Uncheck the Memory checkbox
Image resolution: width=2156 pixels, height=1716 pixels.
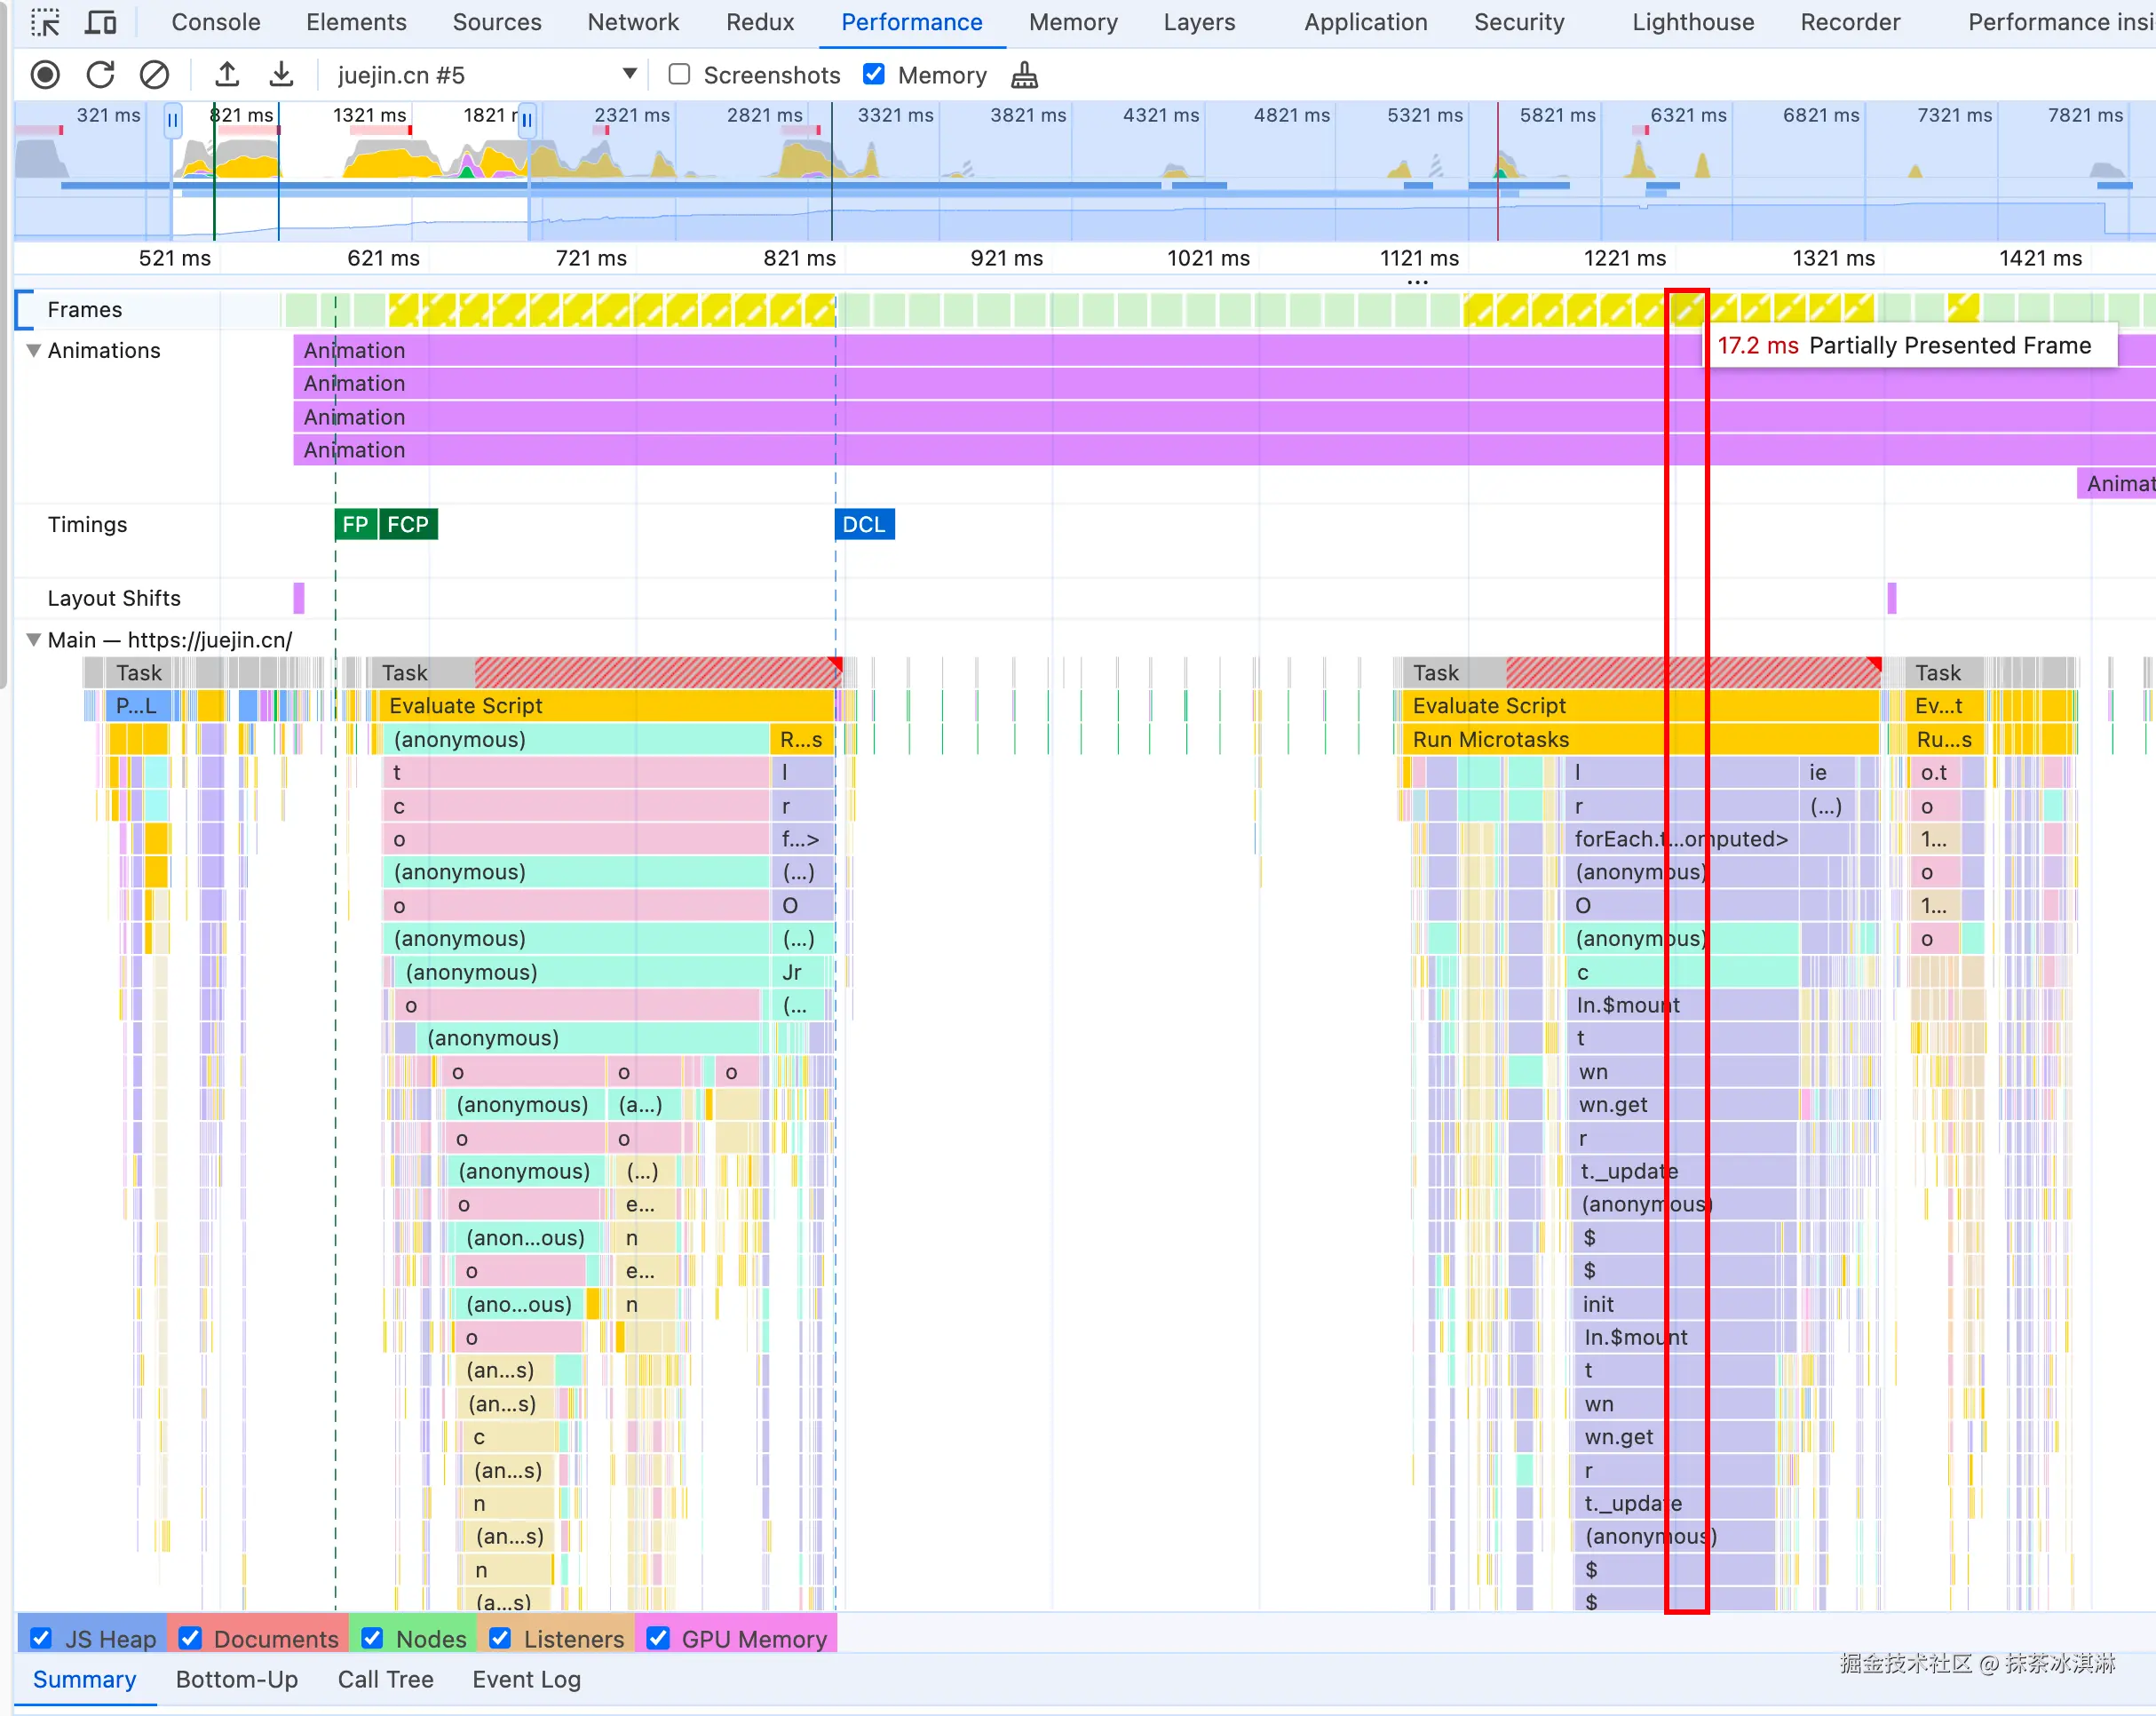pos(873,74)
